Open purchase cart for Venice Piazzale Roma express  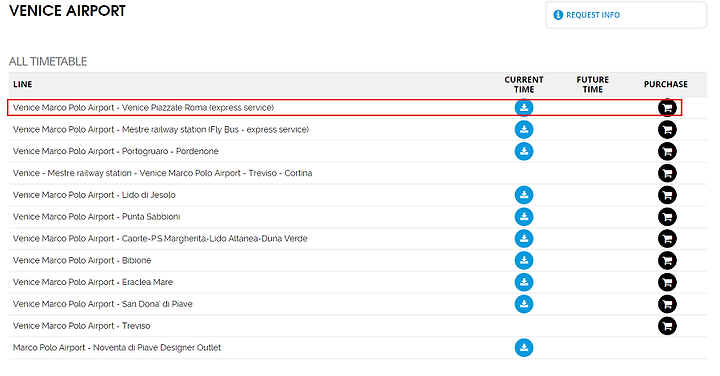(667, 107)
